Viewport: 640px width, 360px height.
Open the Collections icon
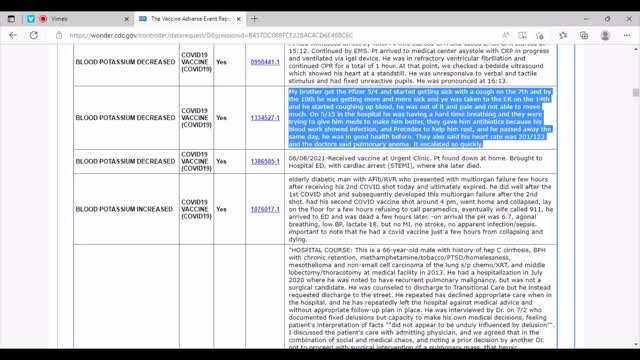[584, 36]
